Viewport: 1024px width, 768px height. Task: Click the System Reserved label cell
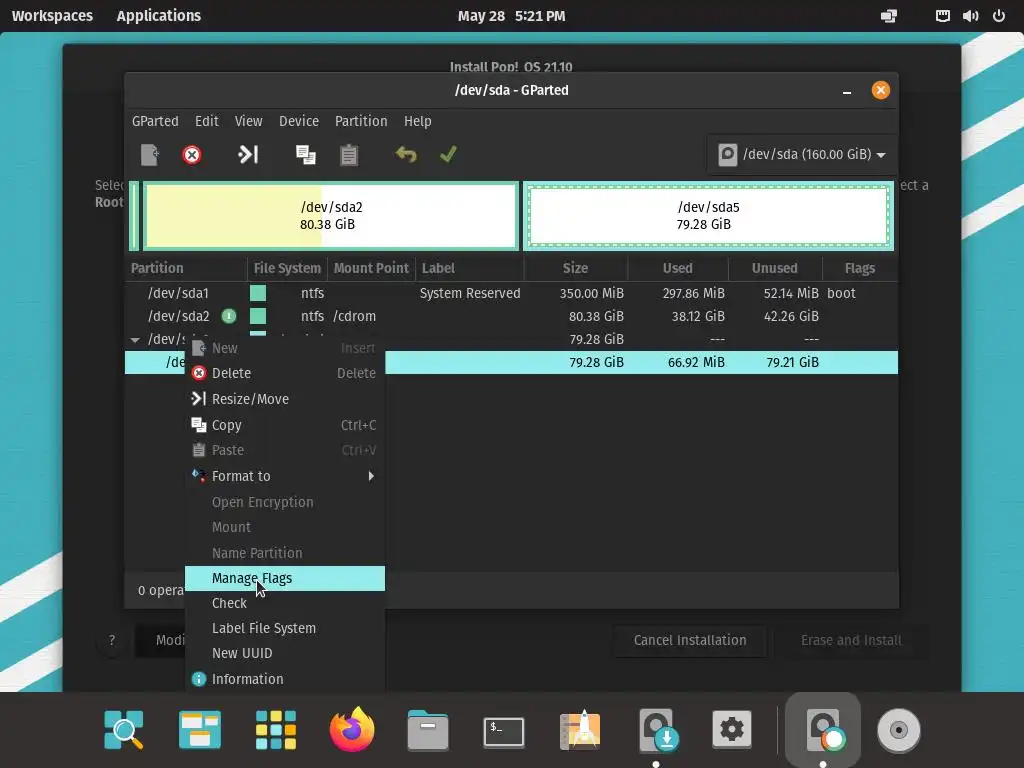470,293
